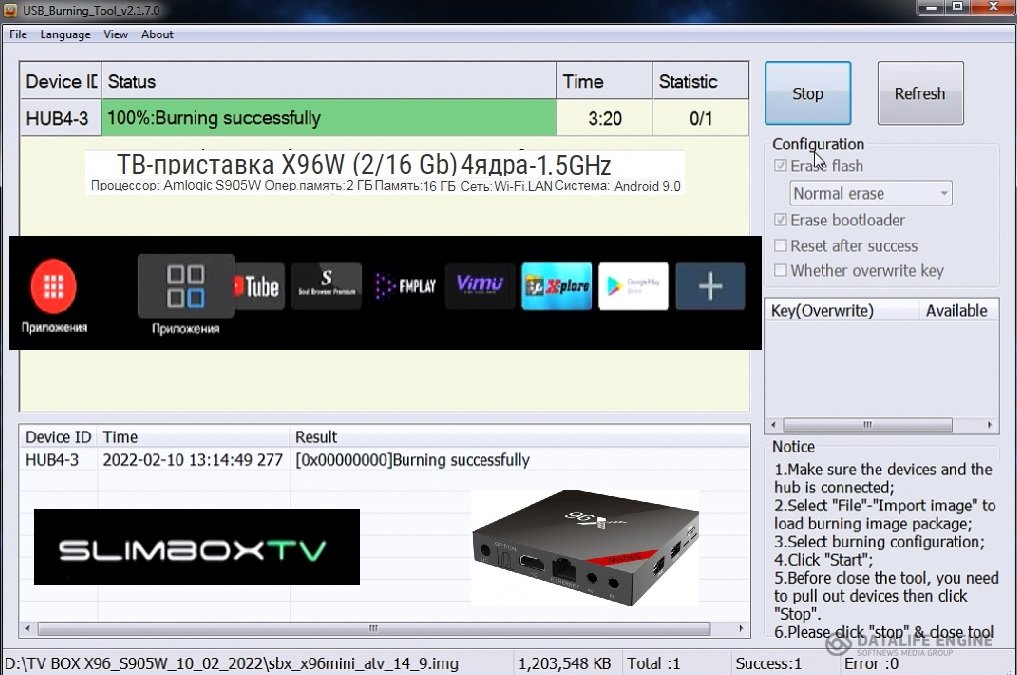Click the key list scroll right arrow
Image resolution: width=1017 pixels, height=675 pixels.
click(x=990, y=425)
